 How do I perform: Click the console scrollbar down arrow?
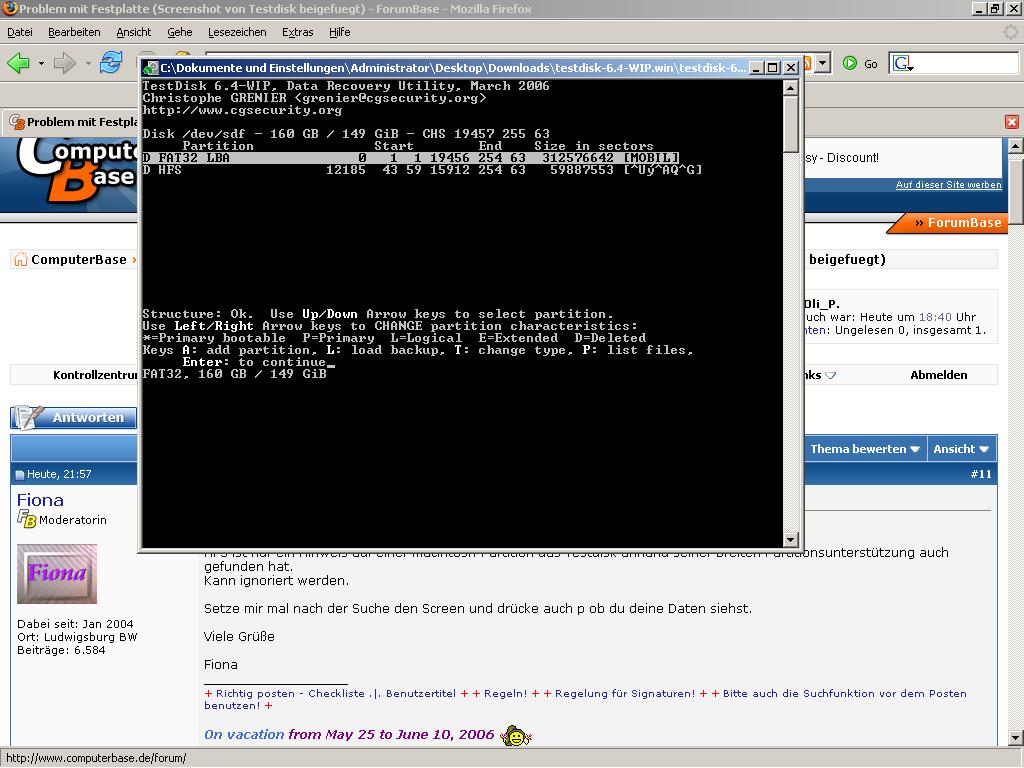pos(790,539)
